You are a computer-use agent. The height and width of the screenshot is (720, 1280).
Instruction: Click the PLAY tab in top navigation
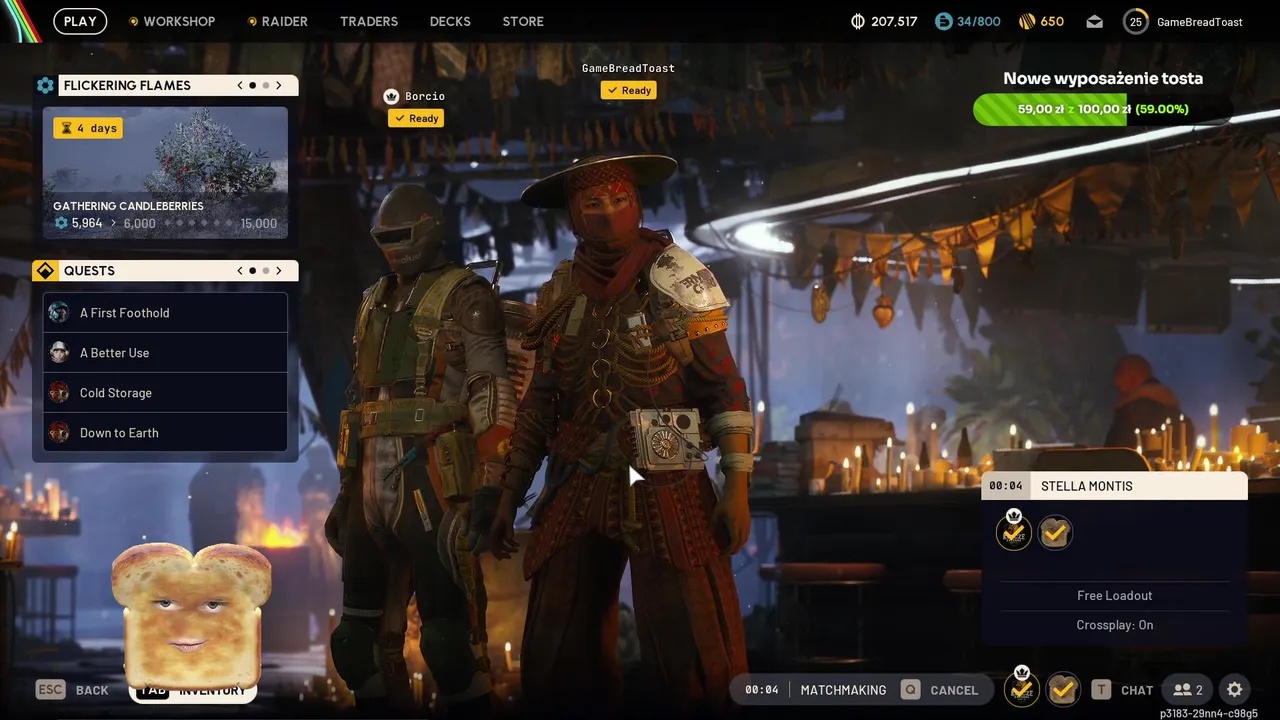click(x=80, y=21)
